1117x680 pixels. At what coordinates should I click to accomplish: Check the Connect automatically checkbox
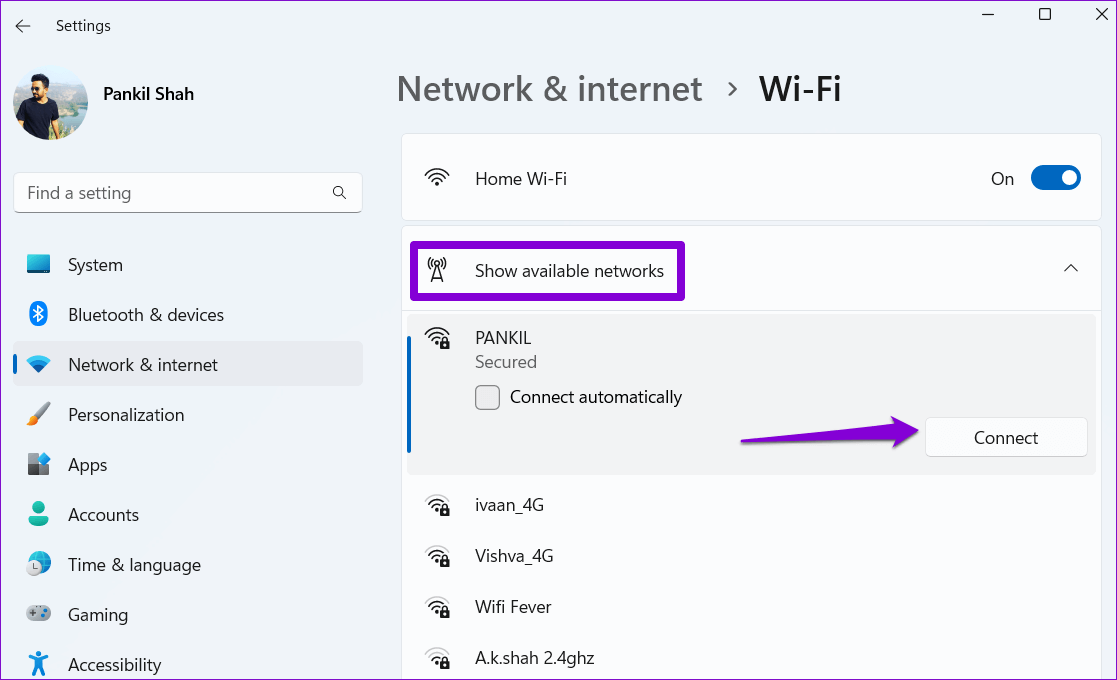pos(488,398)
